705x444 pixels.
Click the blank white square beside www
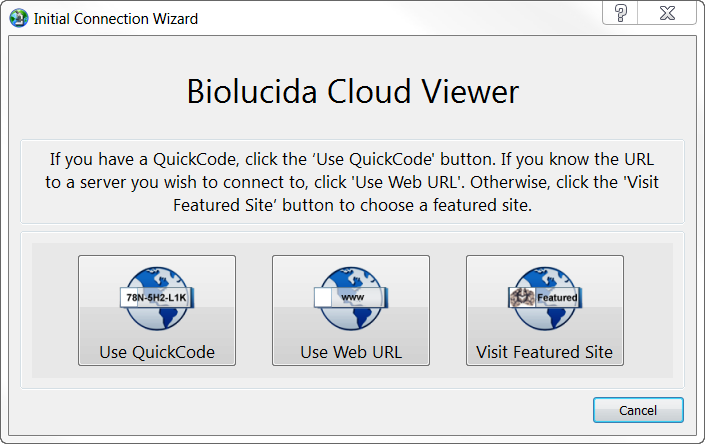pos(322,297)
